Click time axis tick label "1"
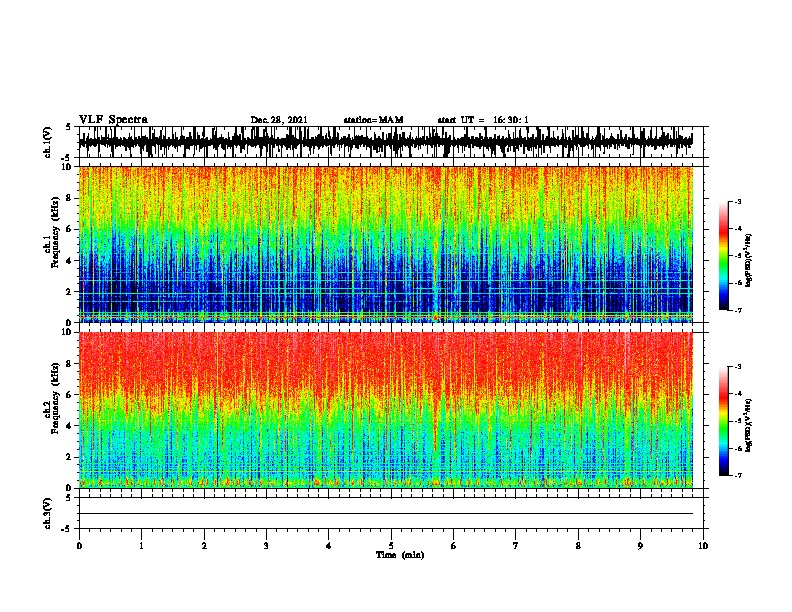This screenshot has height=612, width=792. 141,546
